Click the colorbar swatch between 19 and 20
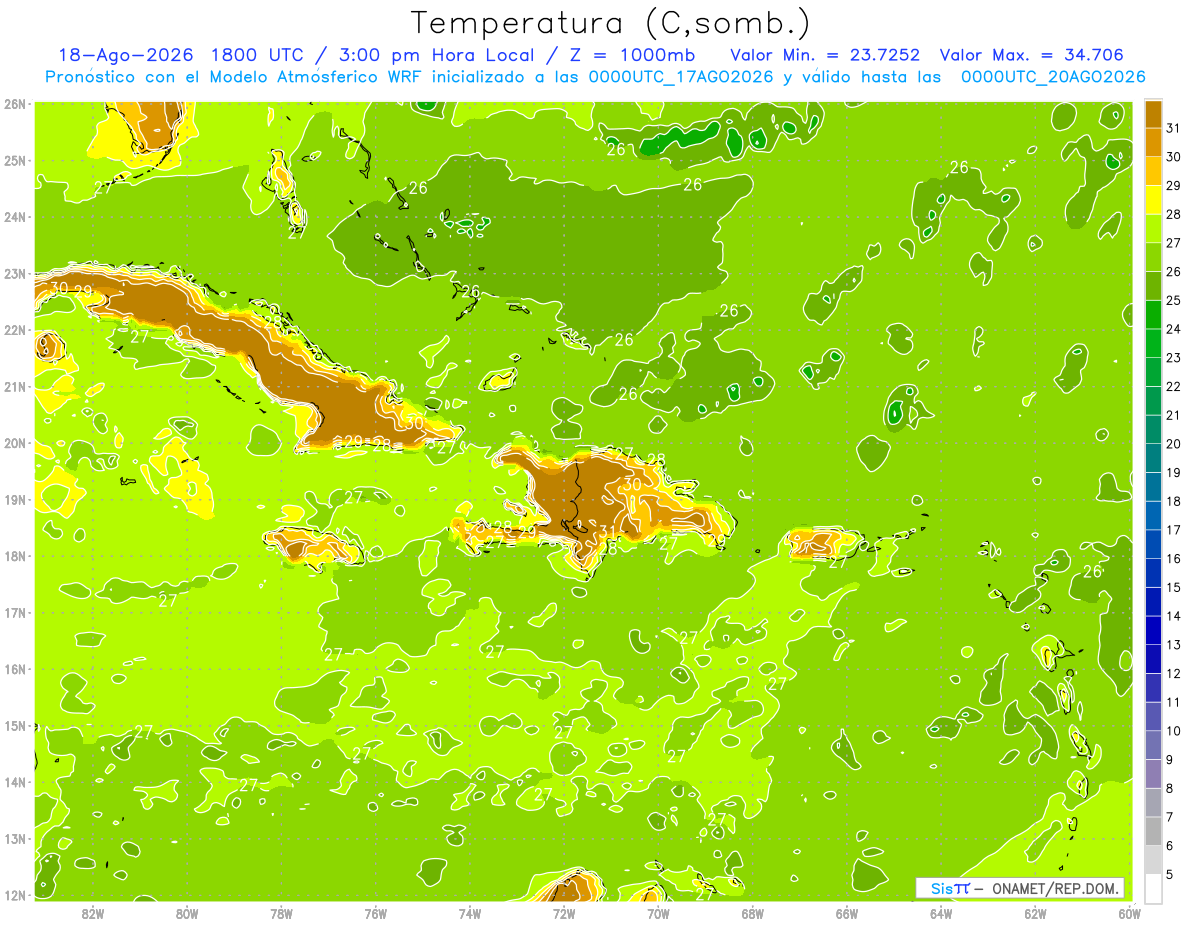Image resolution: width=1200 pixels, height=927 pixels. tap(1153, 458)
